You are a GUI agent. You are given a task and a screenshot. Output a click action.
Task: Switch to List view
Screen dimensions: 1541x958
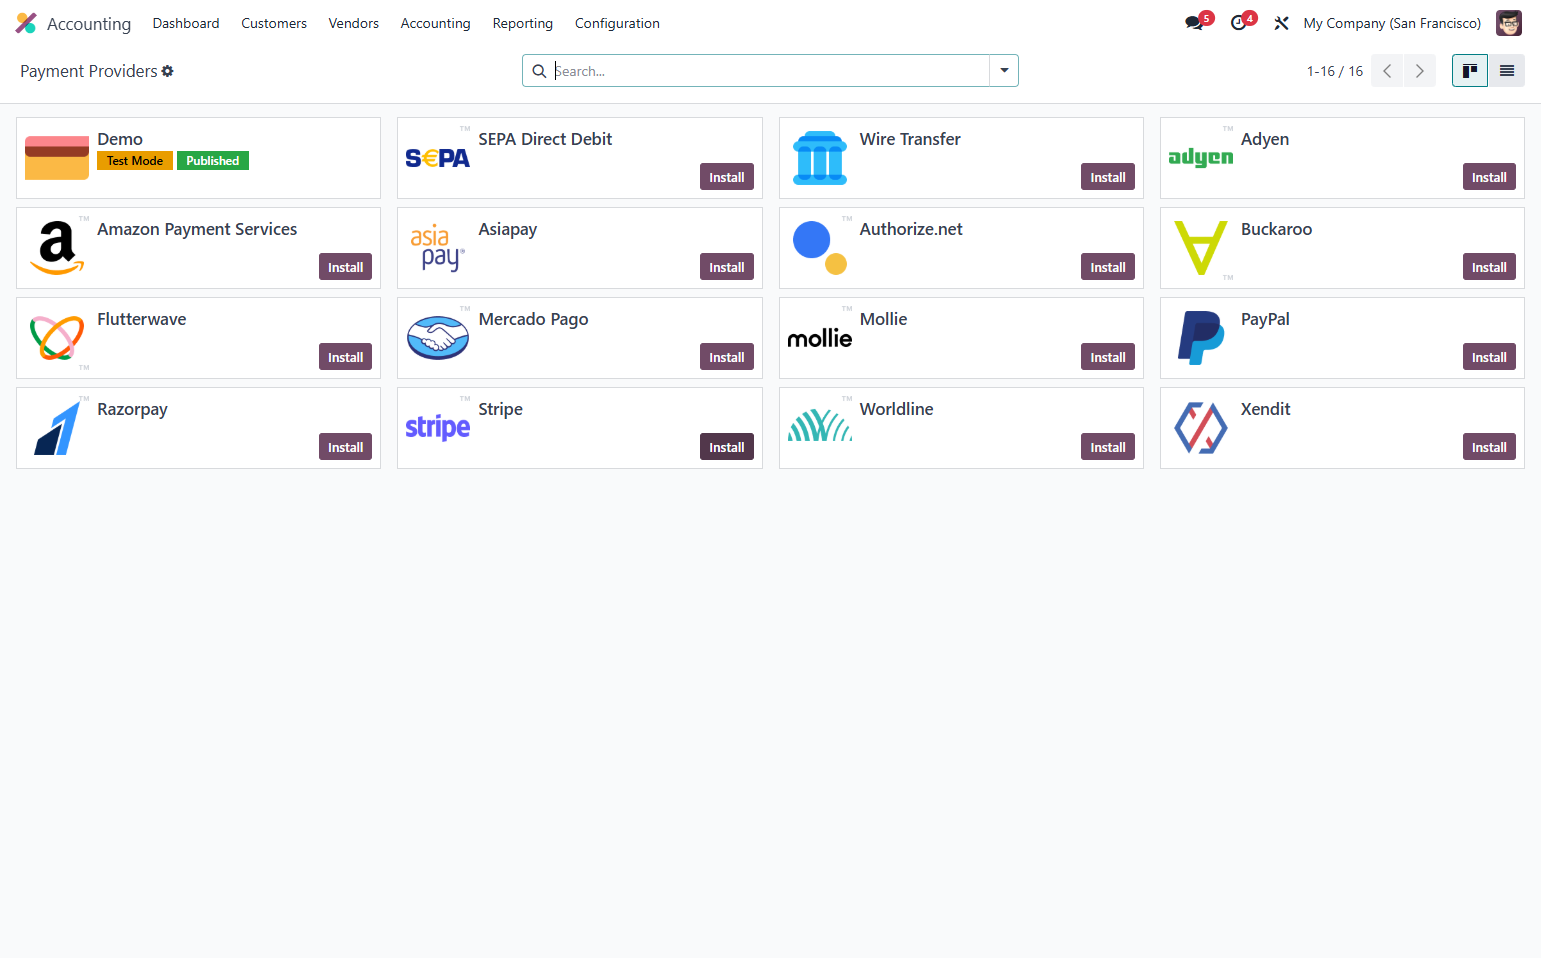pos(1507,71)
